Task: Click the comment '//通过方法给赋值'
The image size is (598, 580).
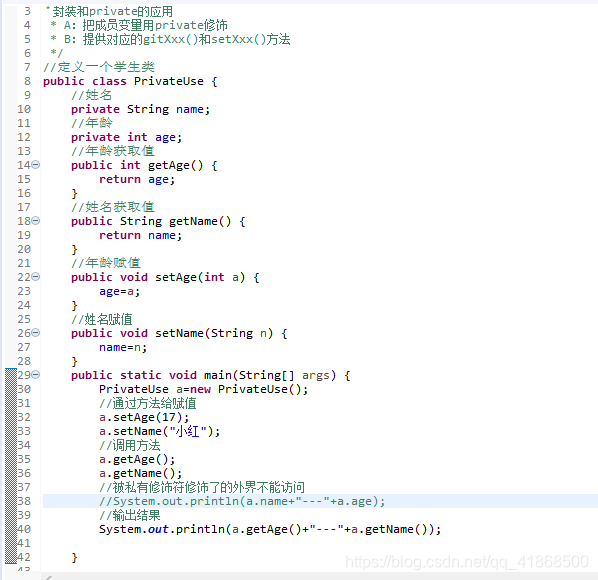Action: pos(148,403)
